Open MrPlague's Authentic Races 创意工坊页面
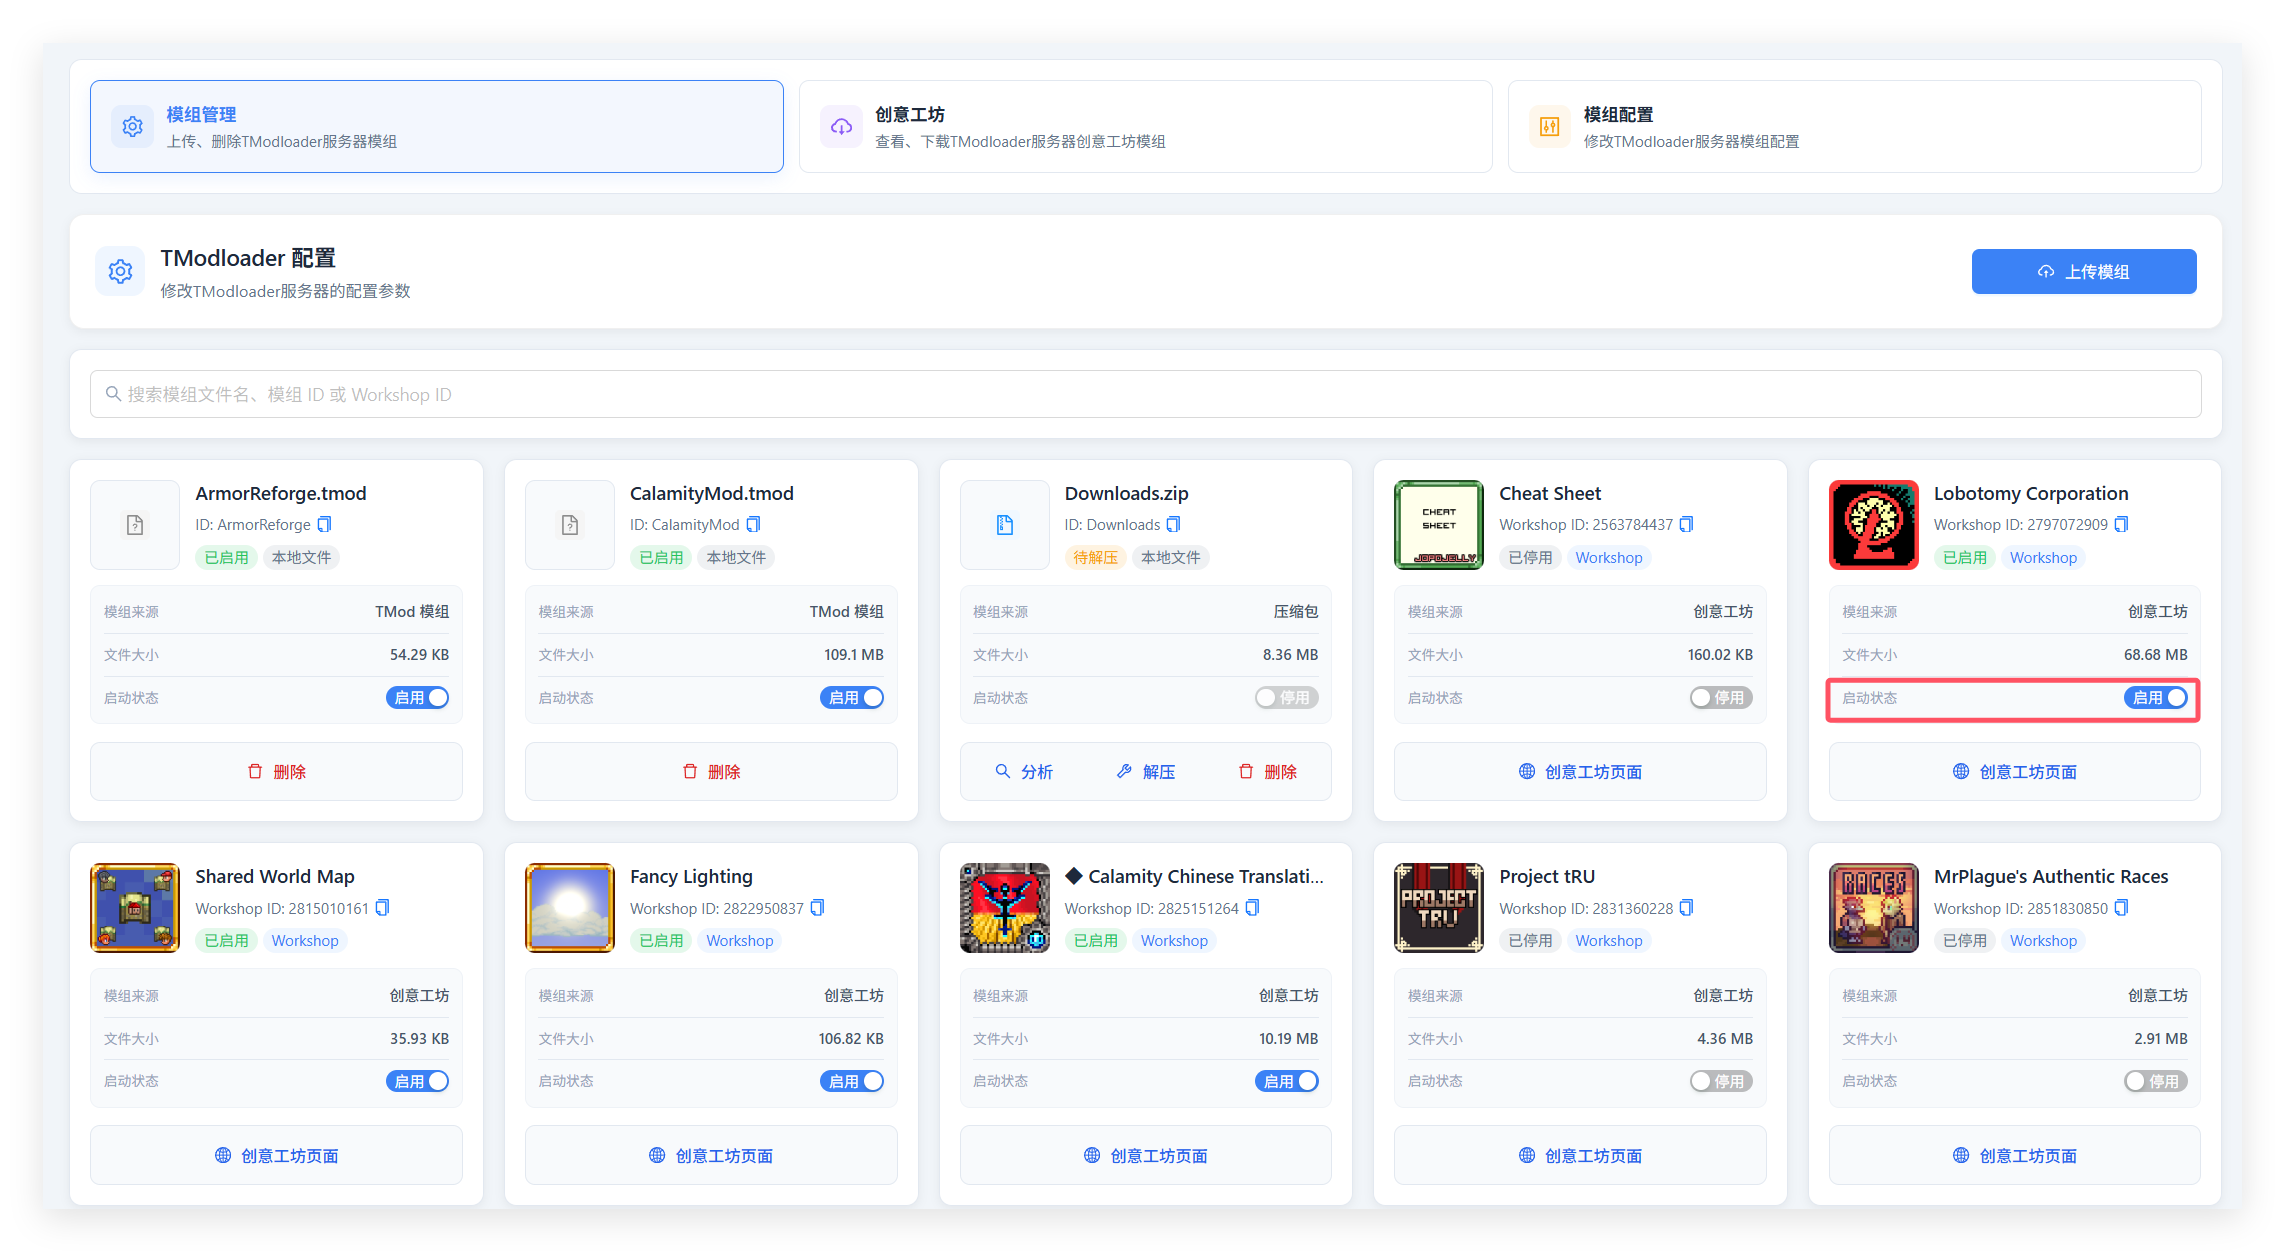The image size is (2285, 1252). tap(2015, 1155)
